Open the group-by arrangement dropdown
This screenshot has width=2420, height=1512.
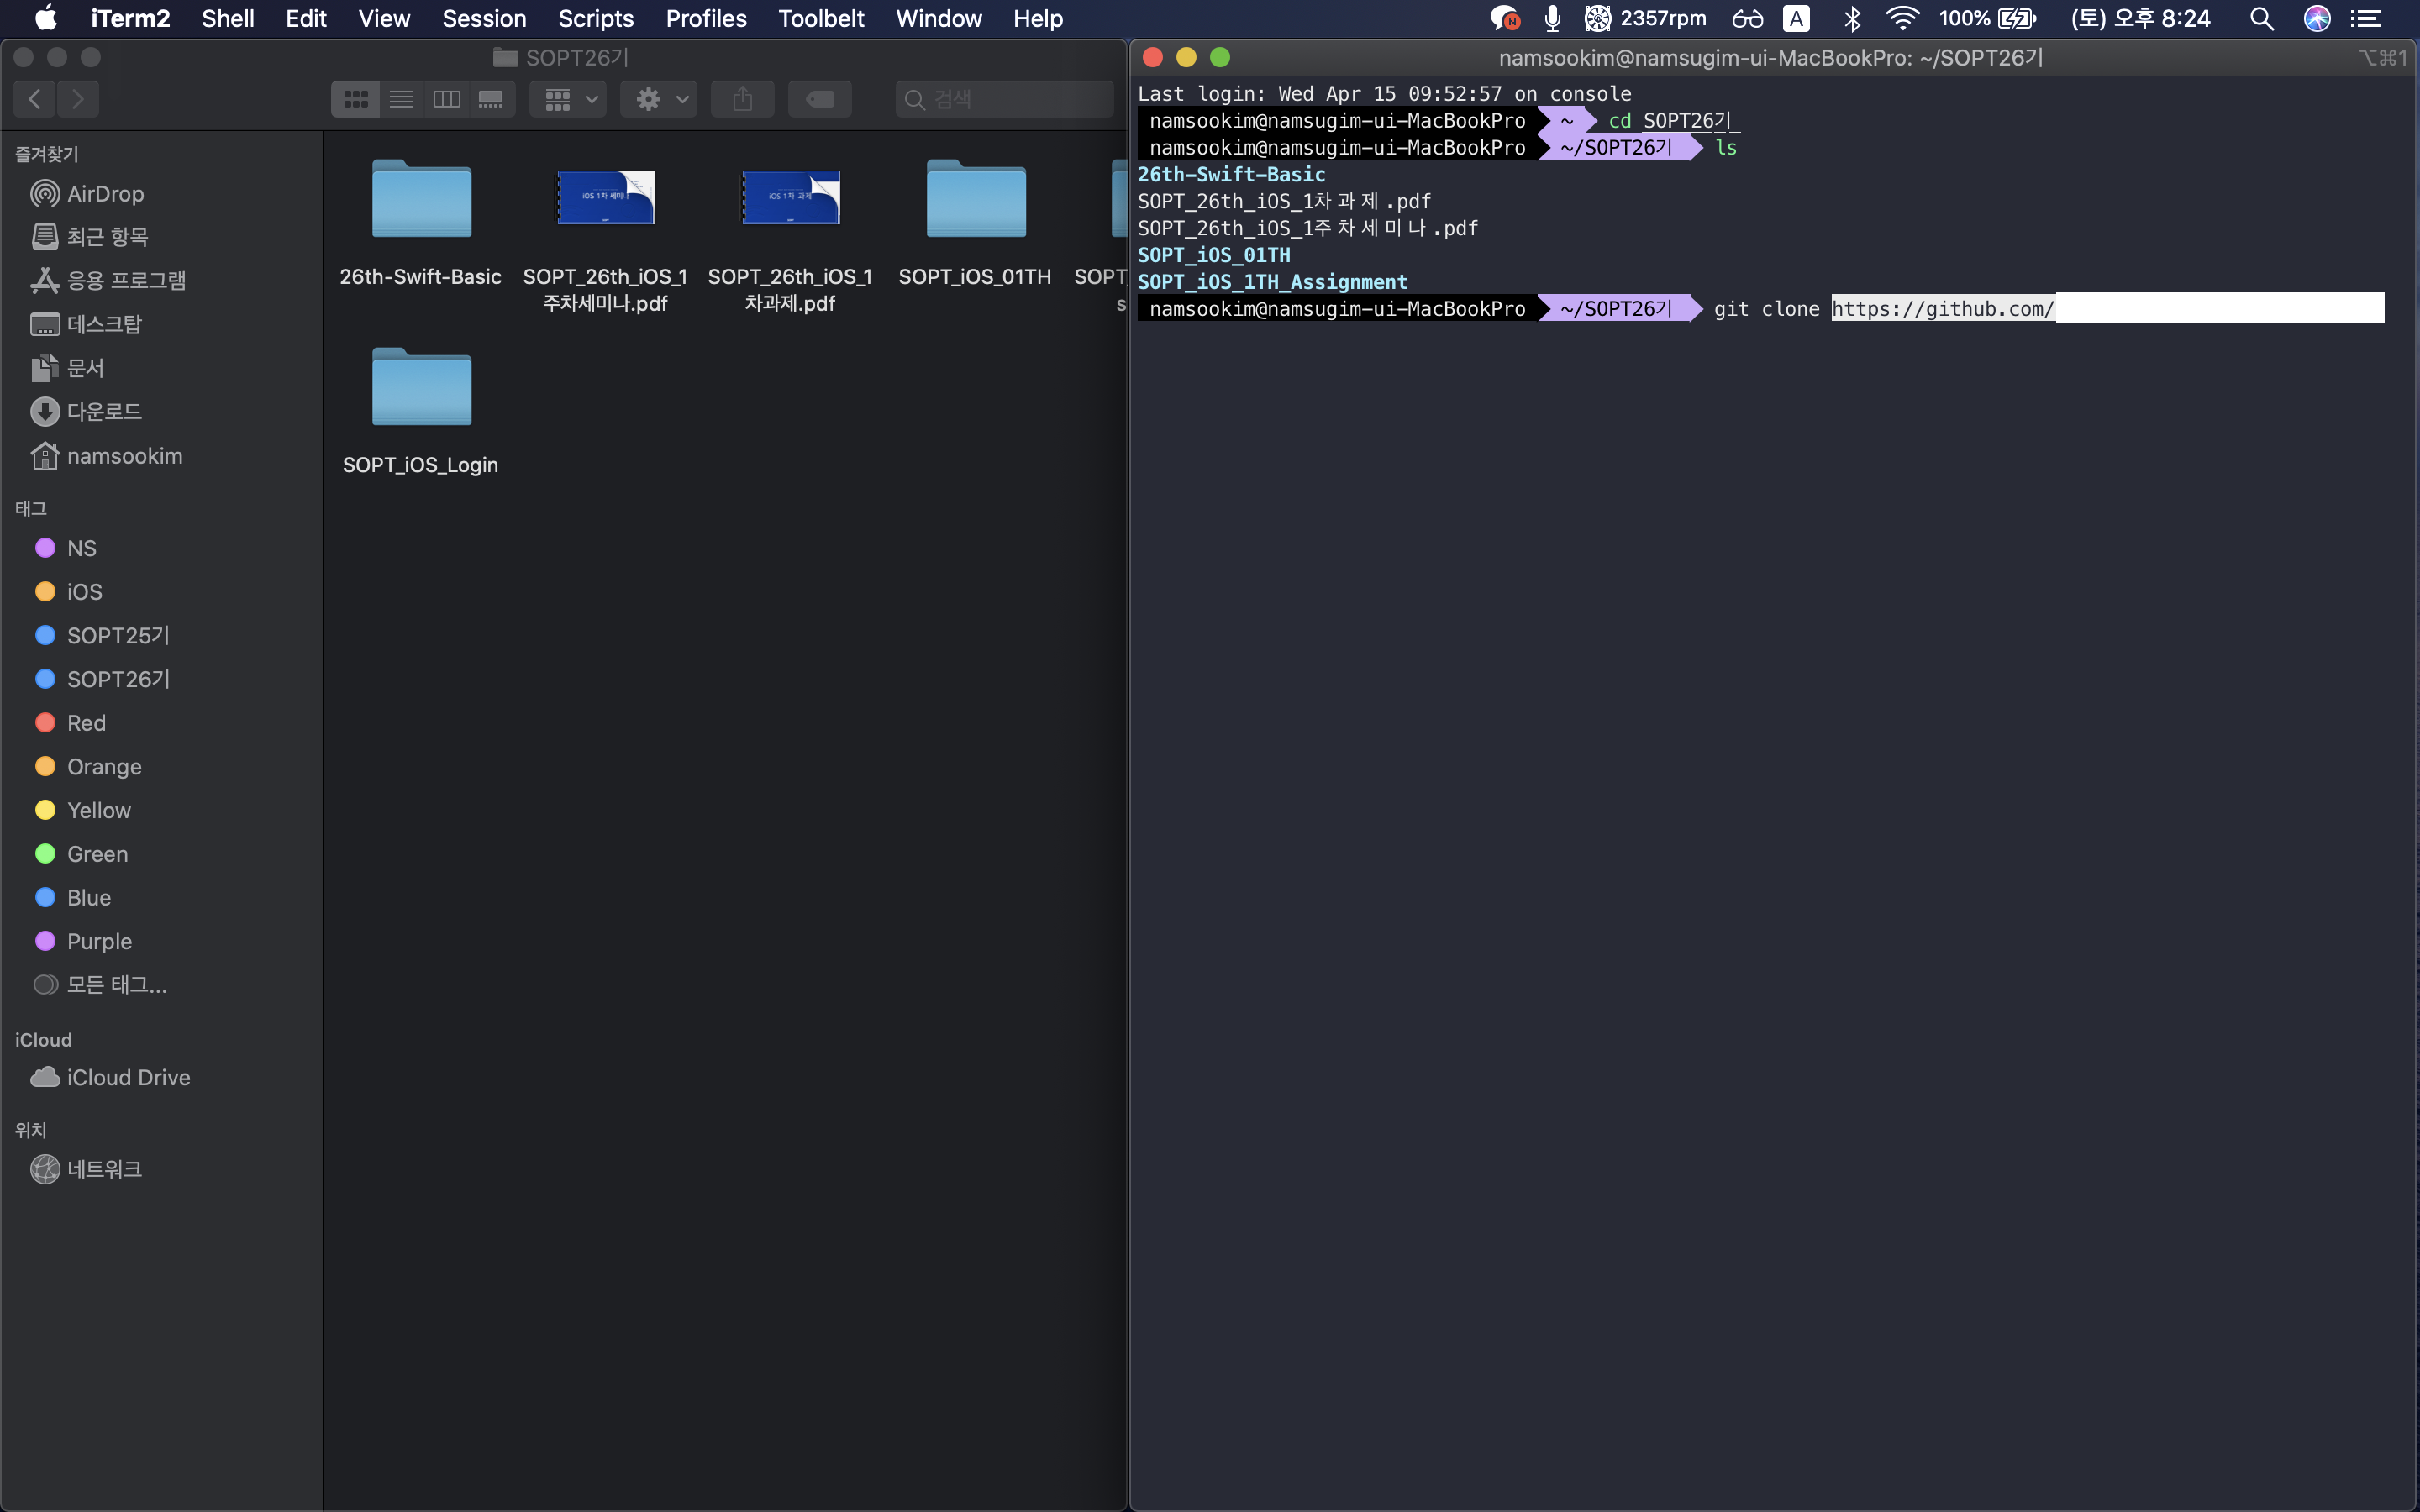pyautogui.click(x=569, y=99)
